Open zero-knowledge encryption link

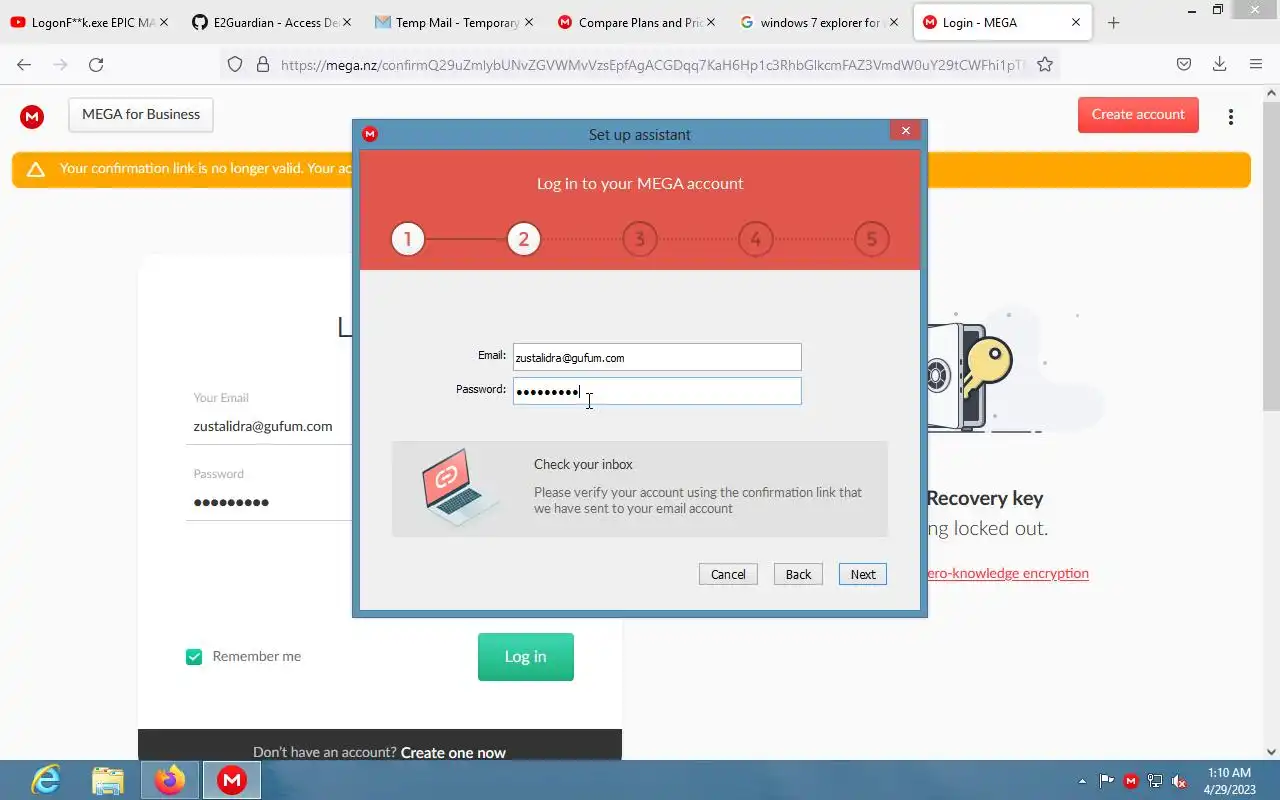pyautogui.click(x=1007, y=574)
